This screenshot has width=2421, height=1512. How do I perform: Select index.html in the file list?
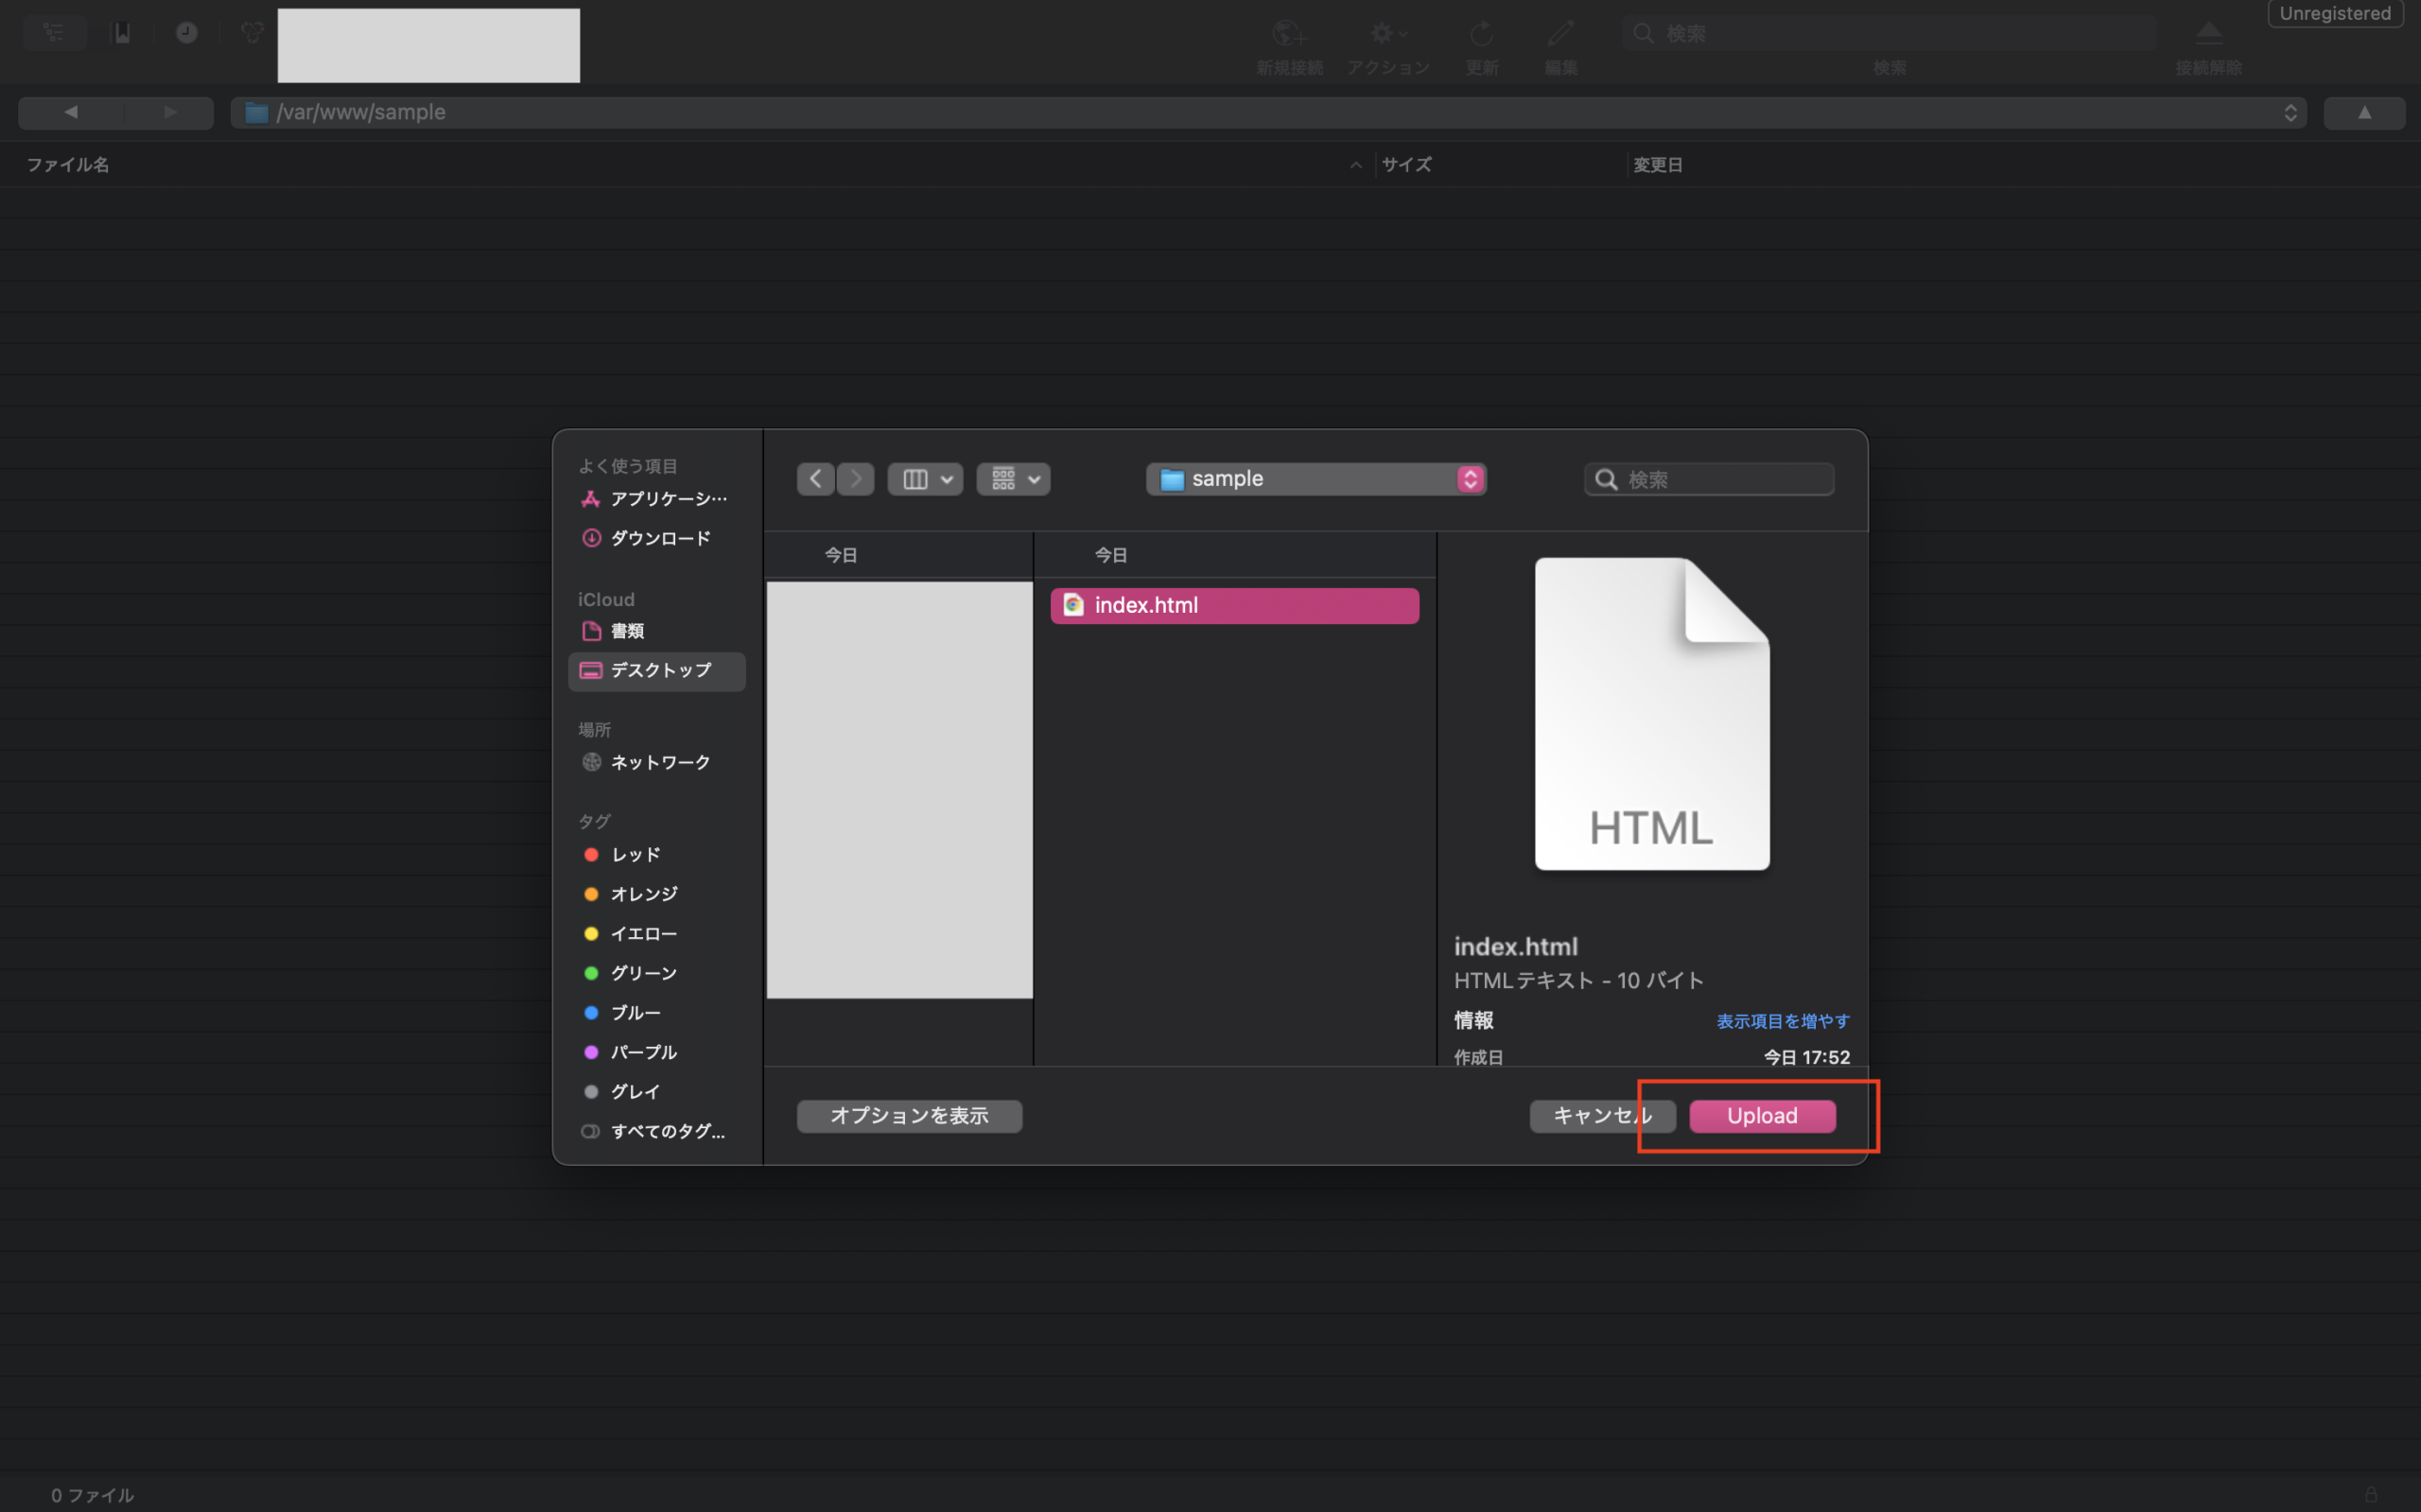(1234, 605)
